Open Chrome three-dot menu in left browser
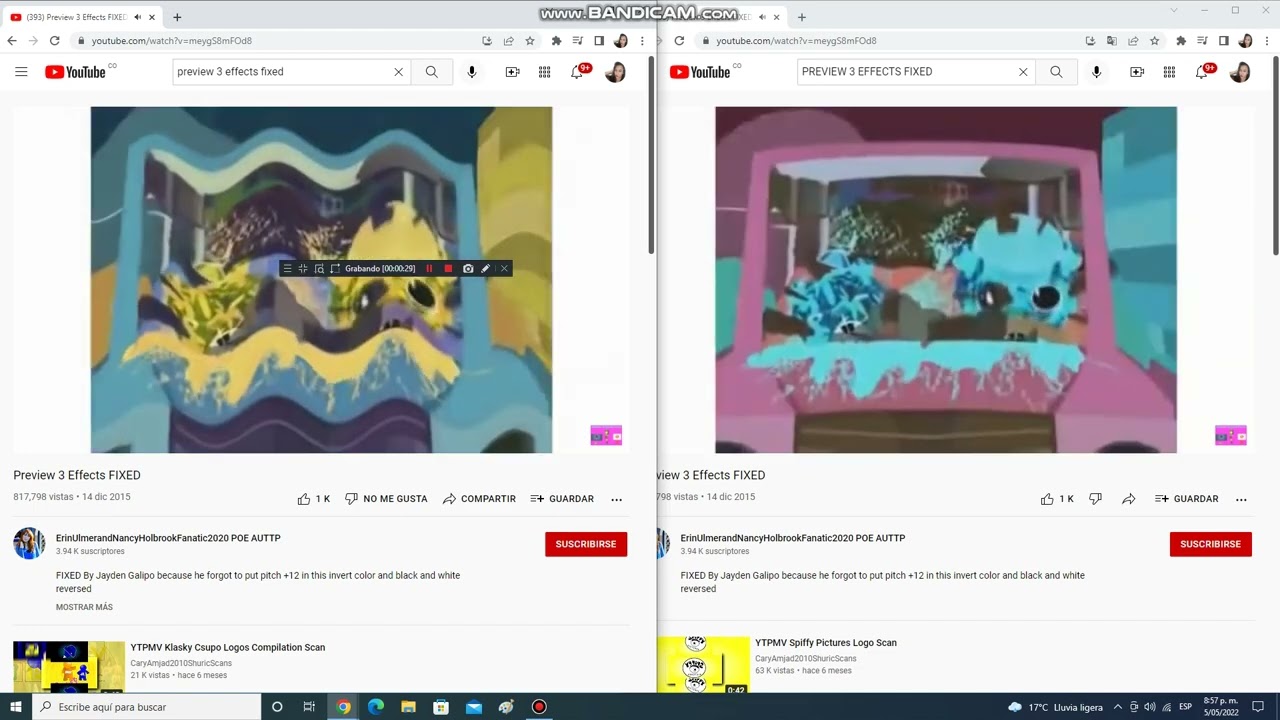 tap(642, 41)
